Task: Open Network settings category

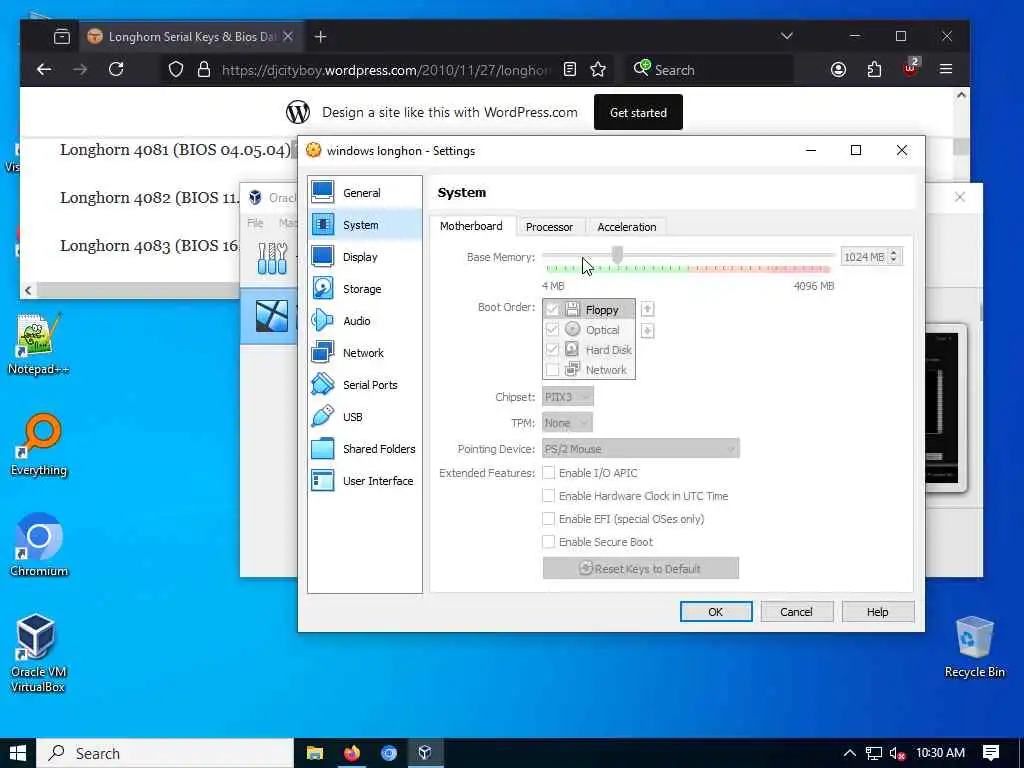Action: click(364, 353)
